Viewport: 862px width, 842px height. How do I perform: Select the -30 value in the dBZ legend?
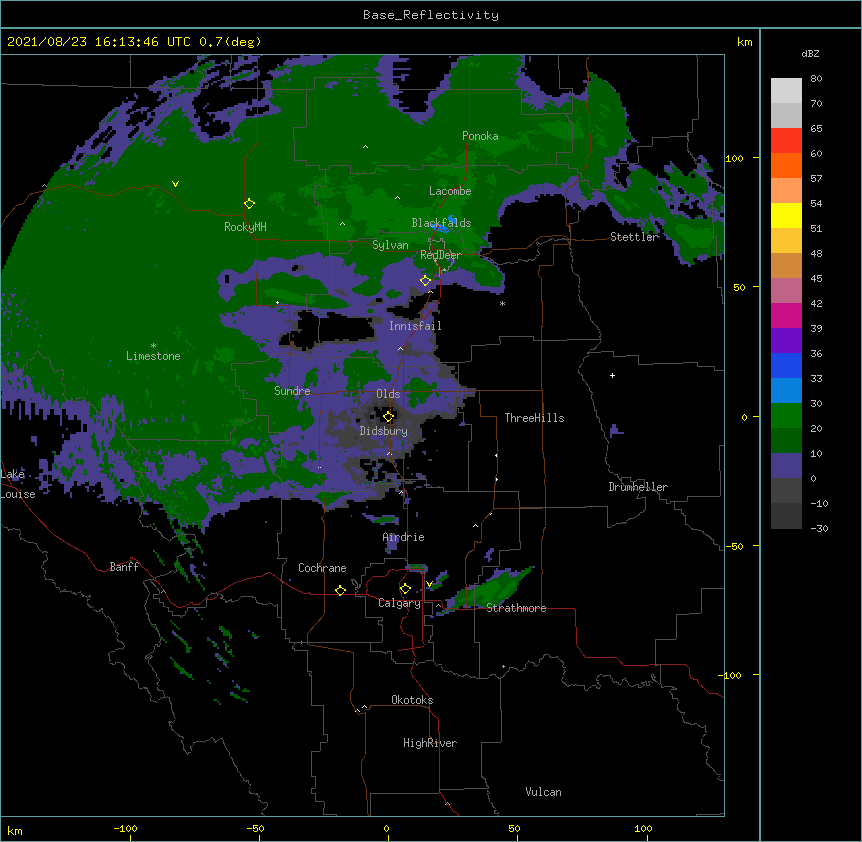coord(819,529)
